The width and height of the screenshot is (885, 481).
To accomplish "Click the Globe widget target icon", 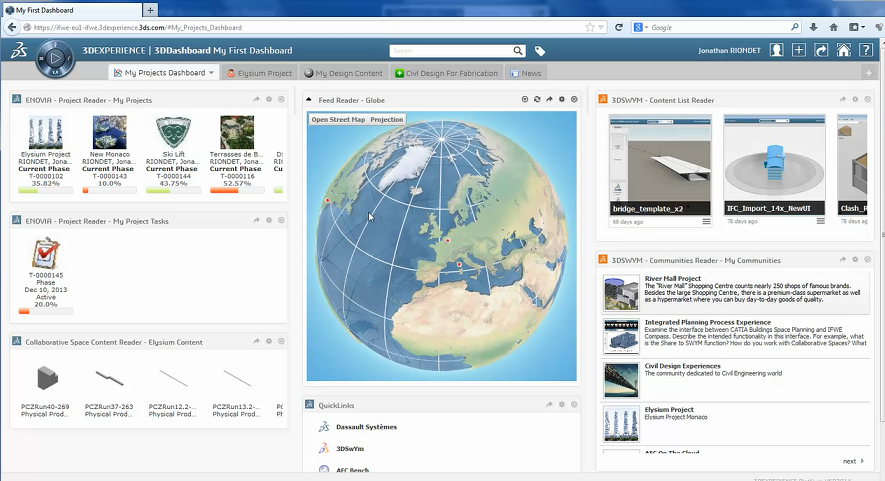I will [x=524, y=99].
